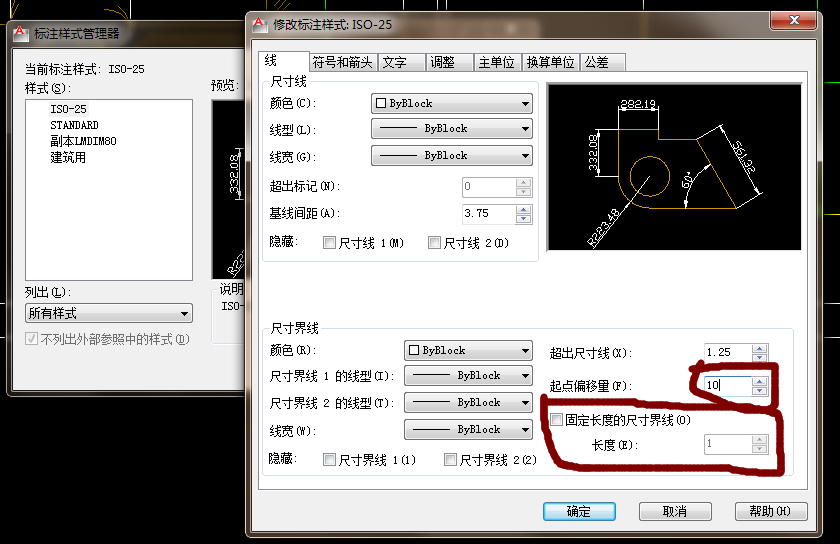840x544 pixels.
Task: Select the 调整 tab
Action: 449,62
